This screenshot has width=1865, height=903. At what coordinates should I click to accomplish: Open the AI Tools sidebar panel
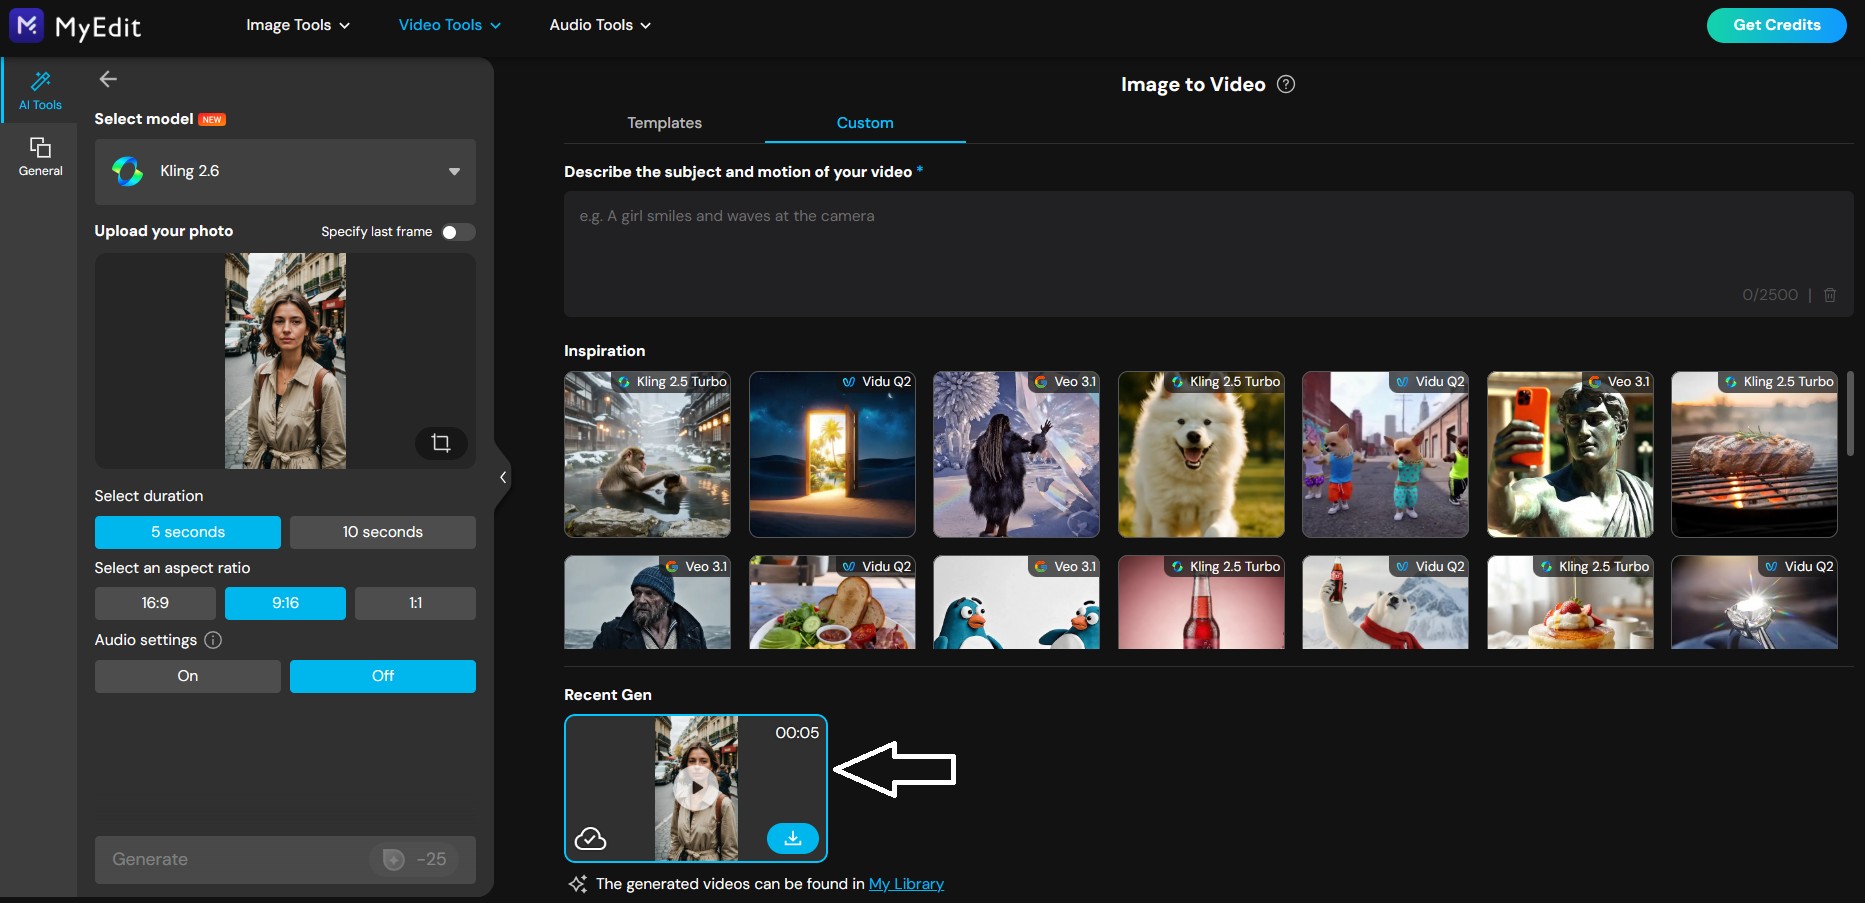(40, 90)
